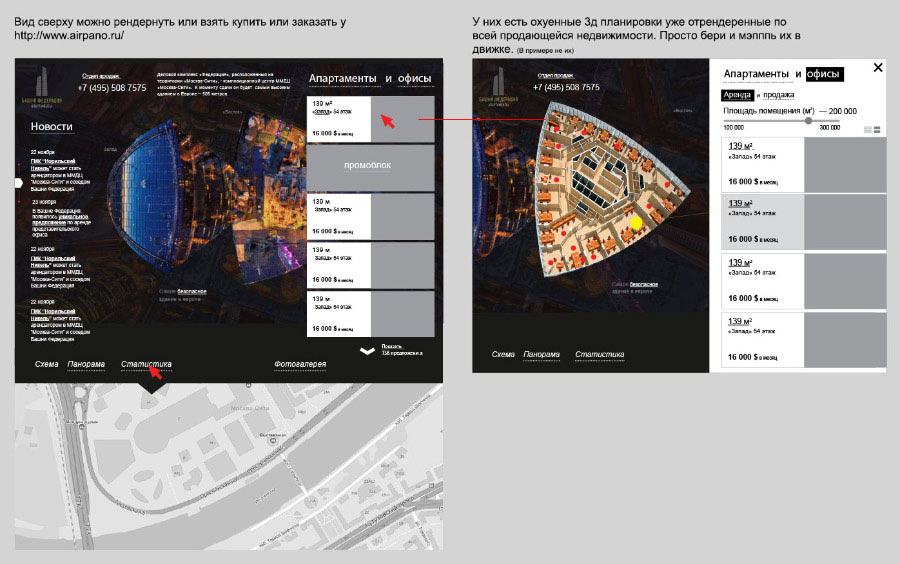Switch listings to compact list view icon

tap(868, 130)
